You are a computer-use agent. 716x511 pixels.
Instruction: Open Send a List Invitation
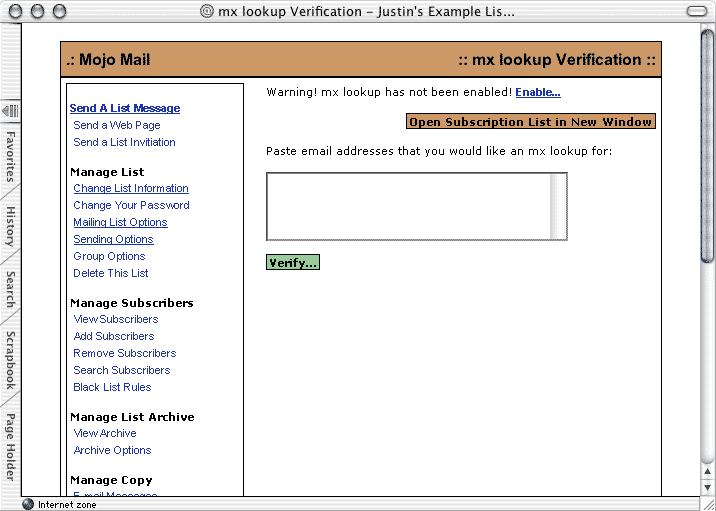[x=124, y=142]
